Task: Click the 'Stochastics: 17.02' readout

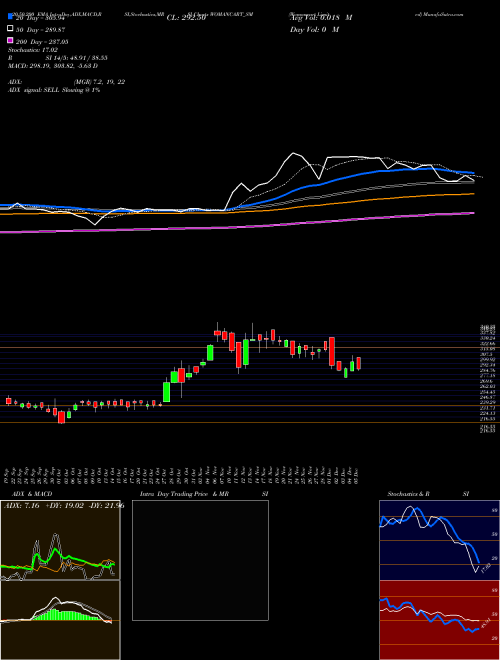Action: click(x=33, y=50)
